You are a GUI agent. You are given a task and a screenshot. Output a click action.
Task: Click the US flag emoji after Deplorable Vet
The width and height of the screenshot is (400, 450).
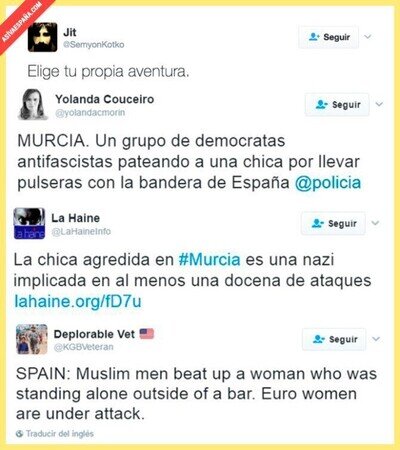147,334
